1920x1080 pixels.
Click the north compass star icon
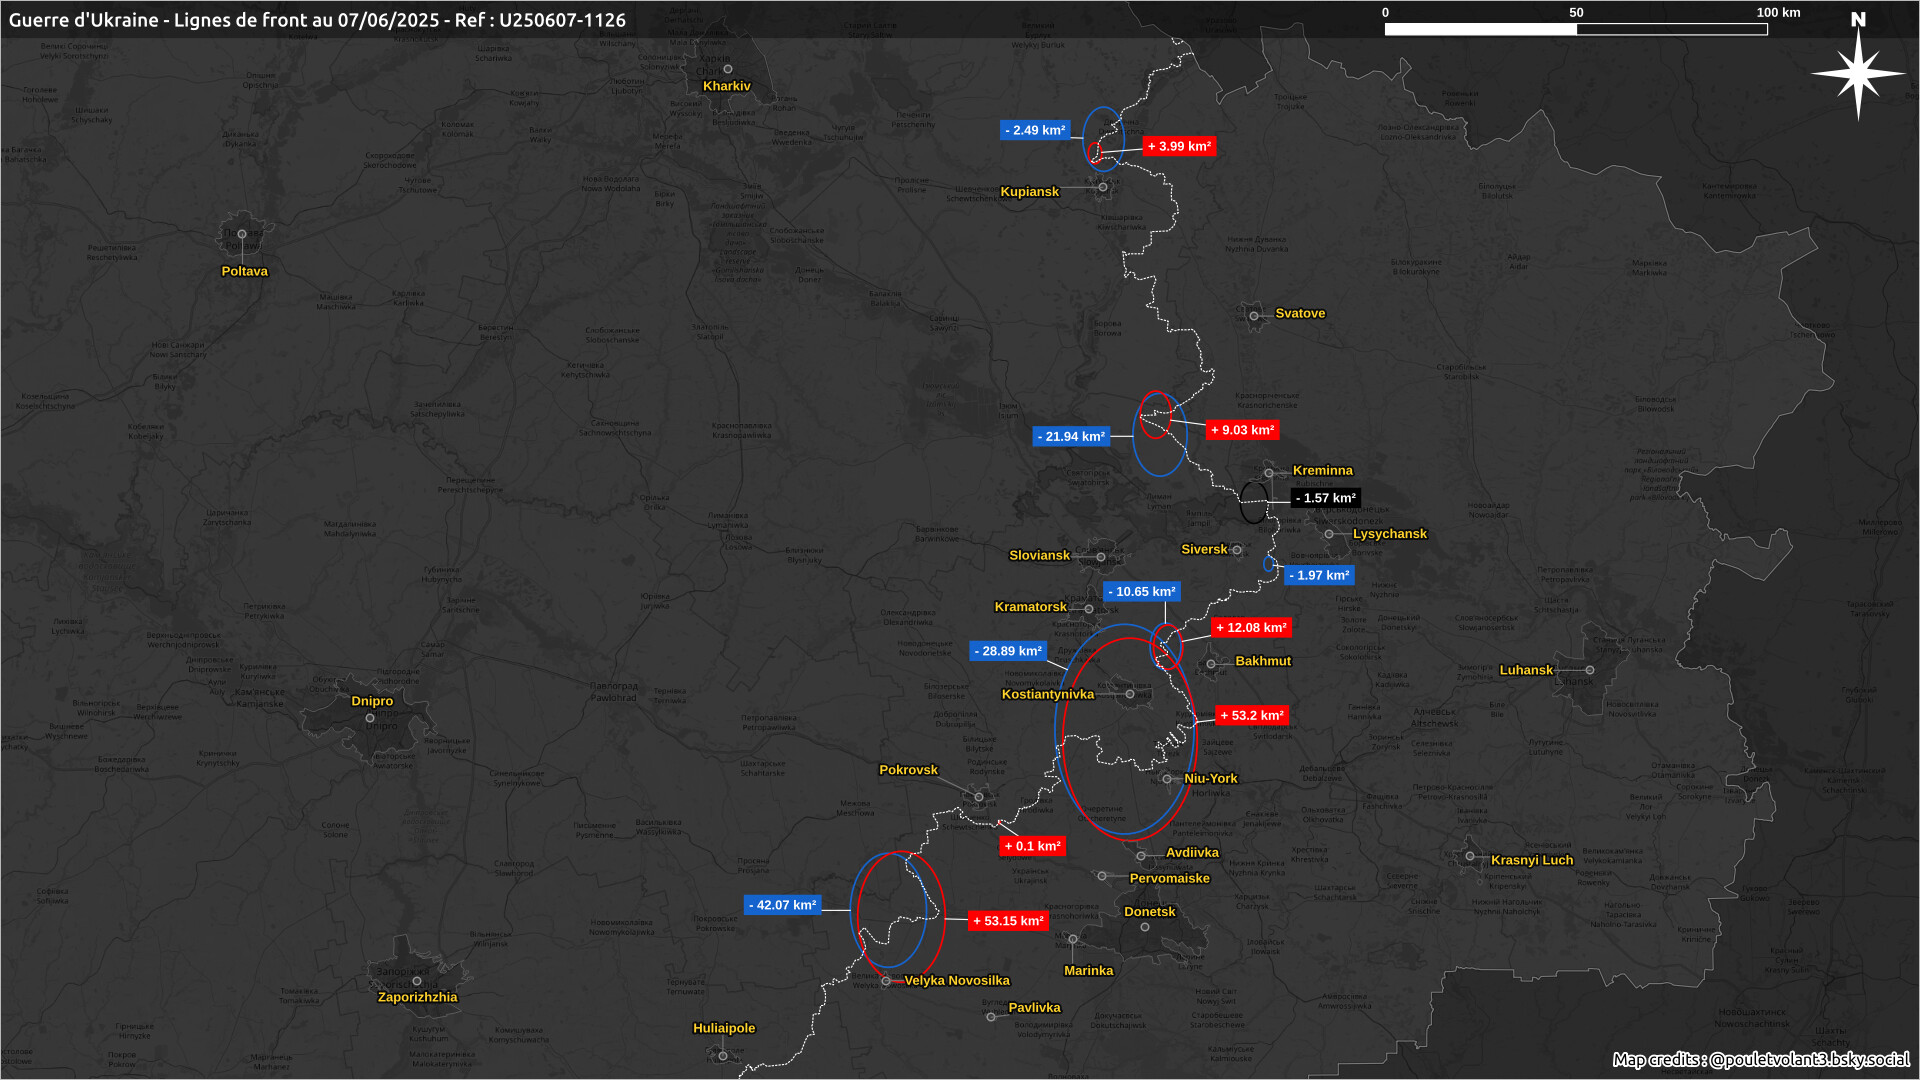click(1858, 74)
